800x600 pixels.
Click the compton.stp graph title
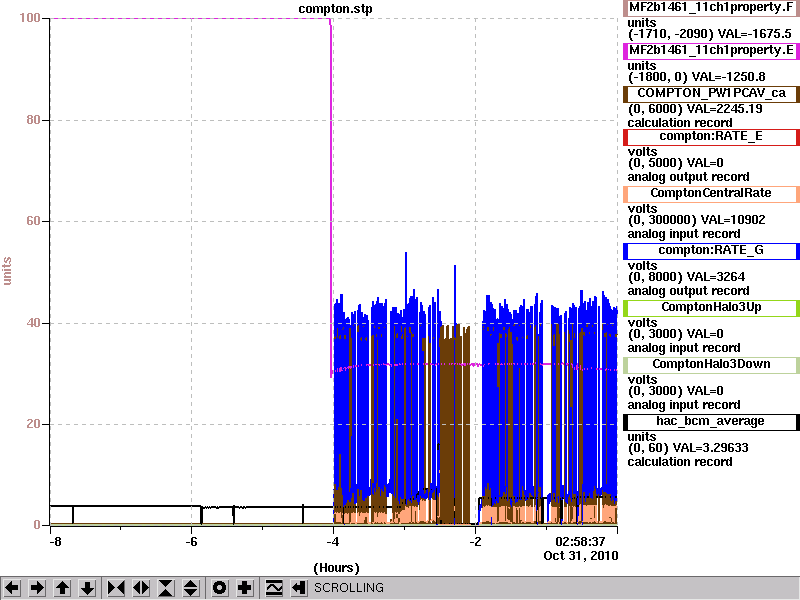(x=335, y=9)
